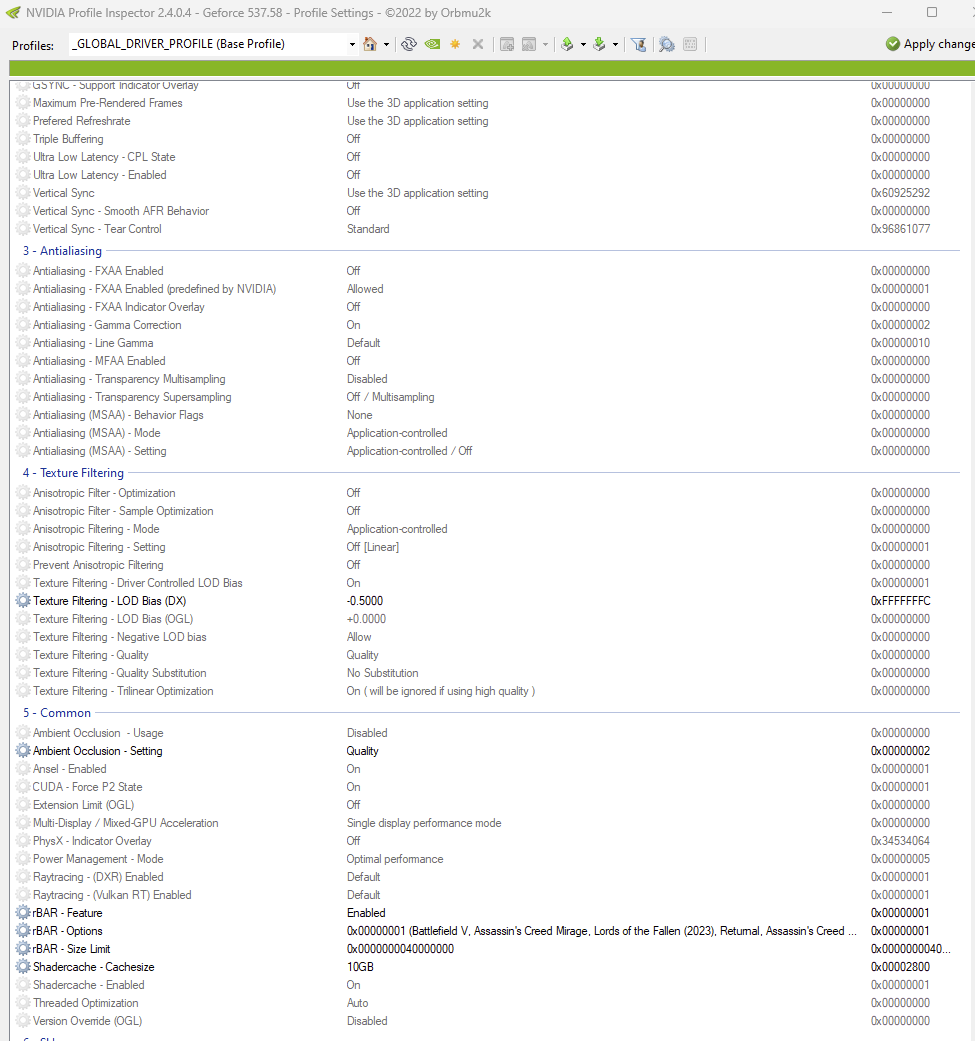
Task: Click the gear icon beside rBAR - Options
Action: tap(23, 931)
